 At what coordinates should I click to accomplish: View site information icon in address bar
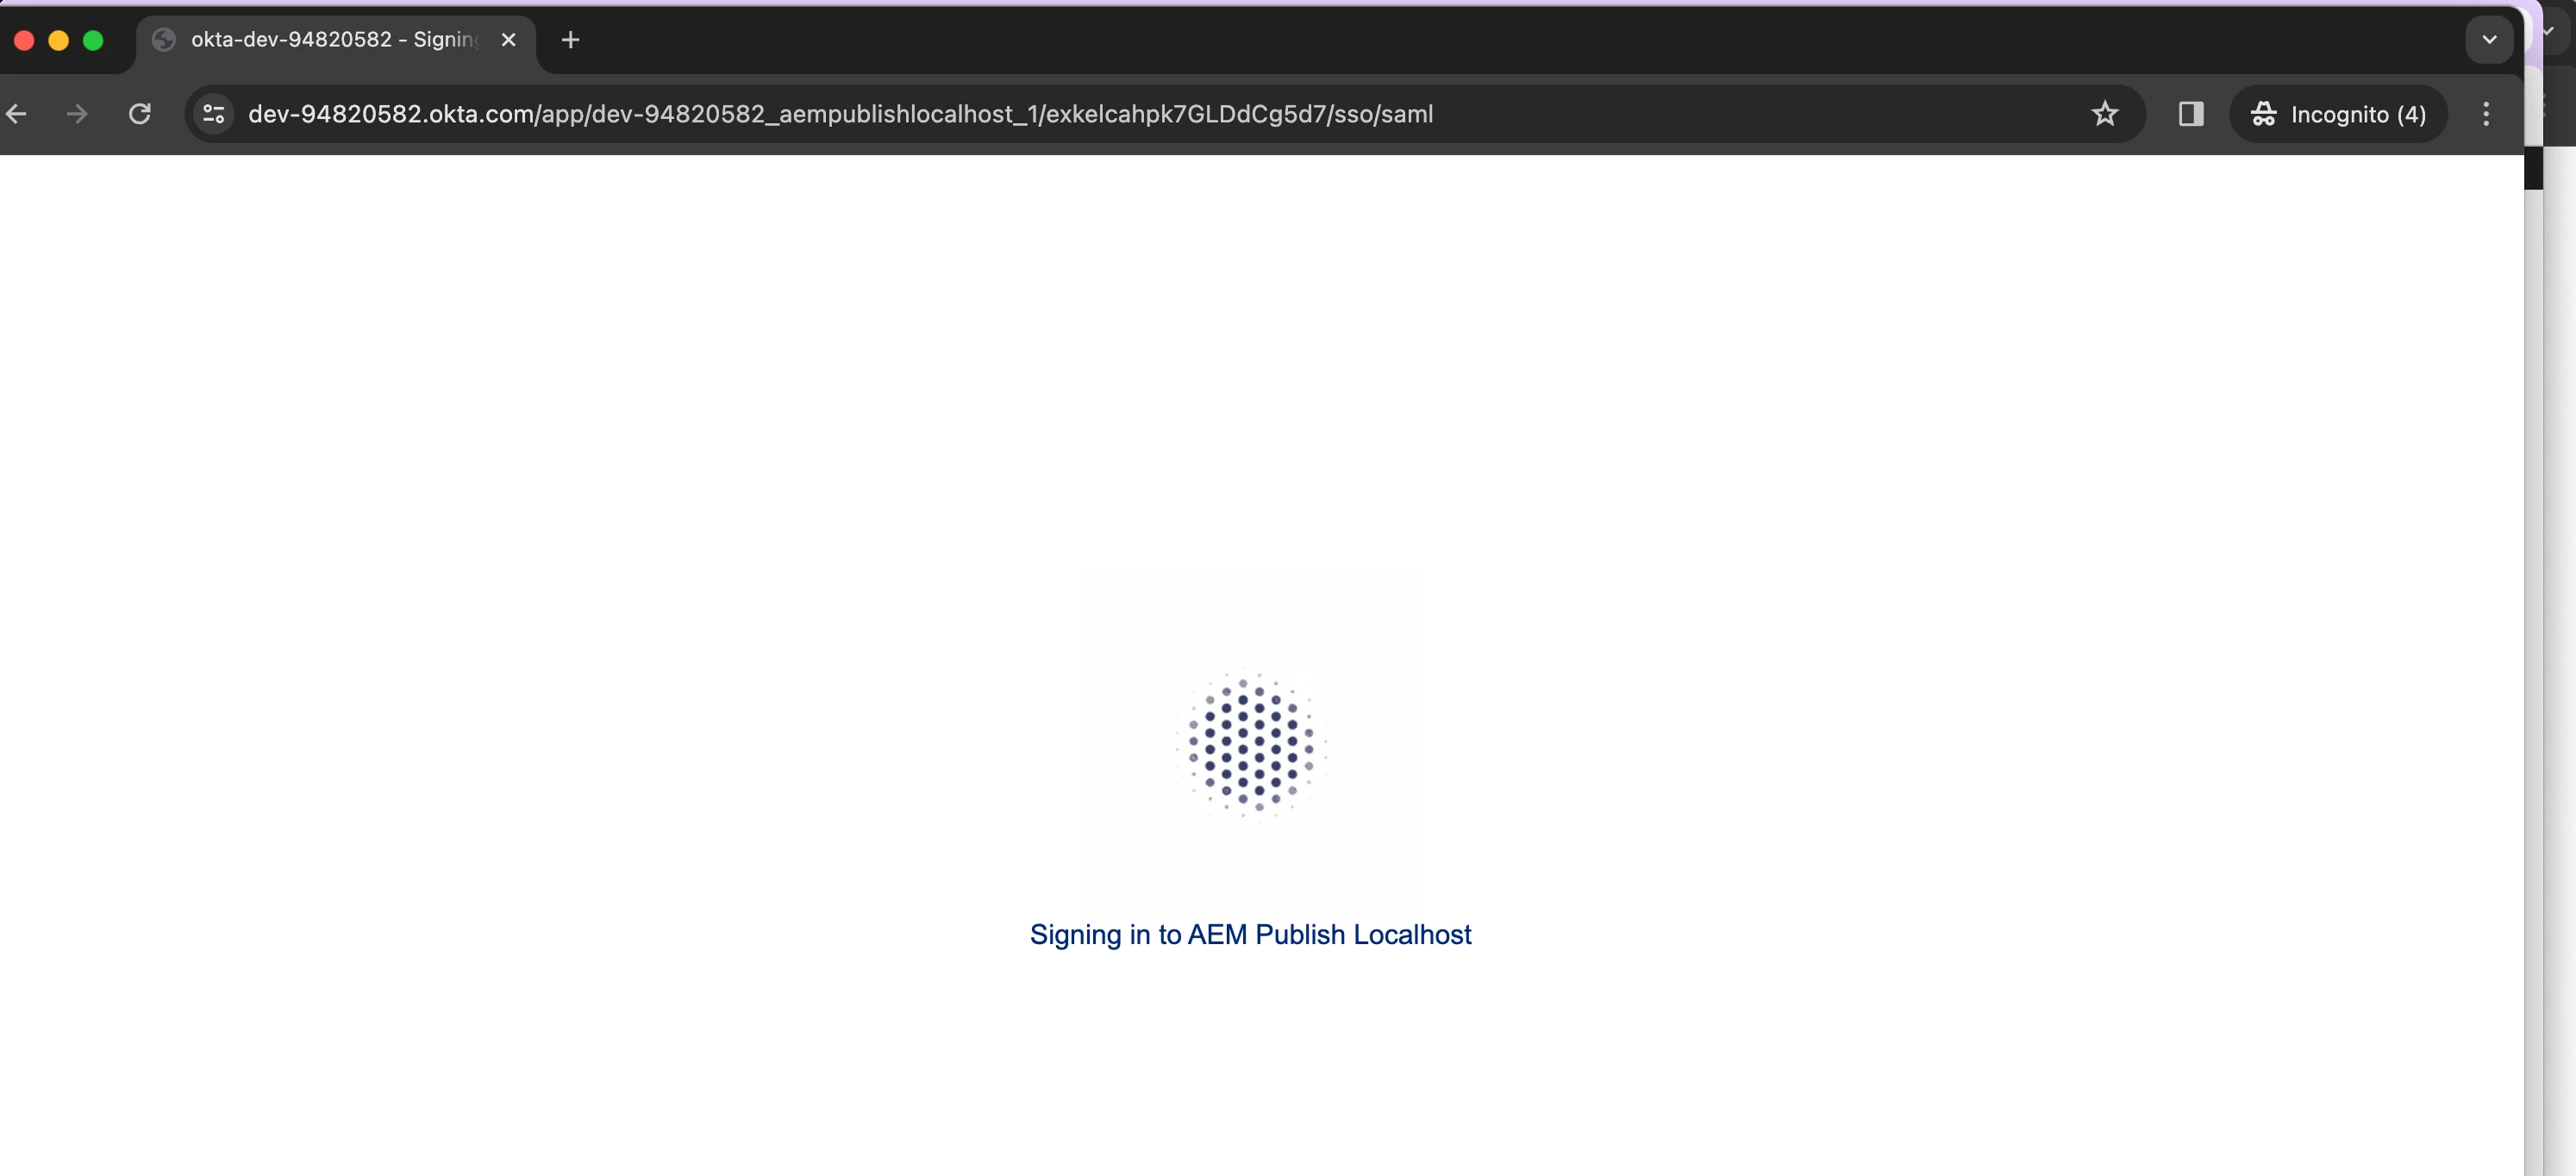[x=214, y=114]
